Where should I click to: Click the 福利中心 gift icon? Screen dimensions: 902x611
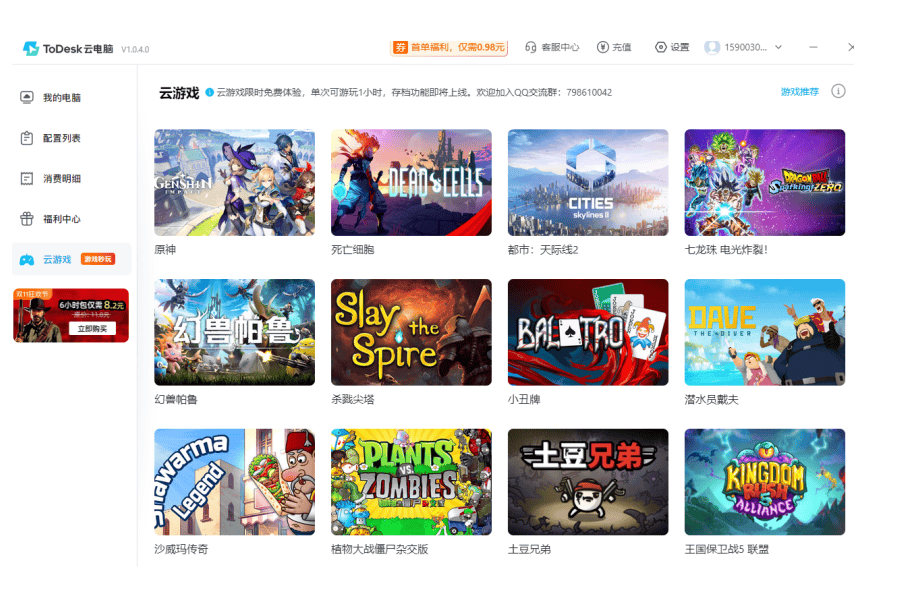point(27,219)
